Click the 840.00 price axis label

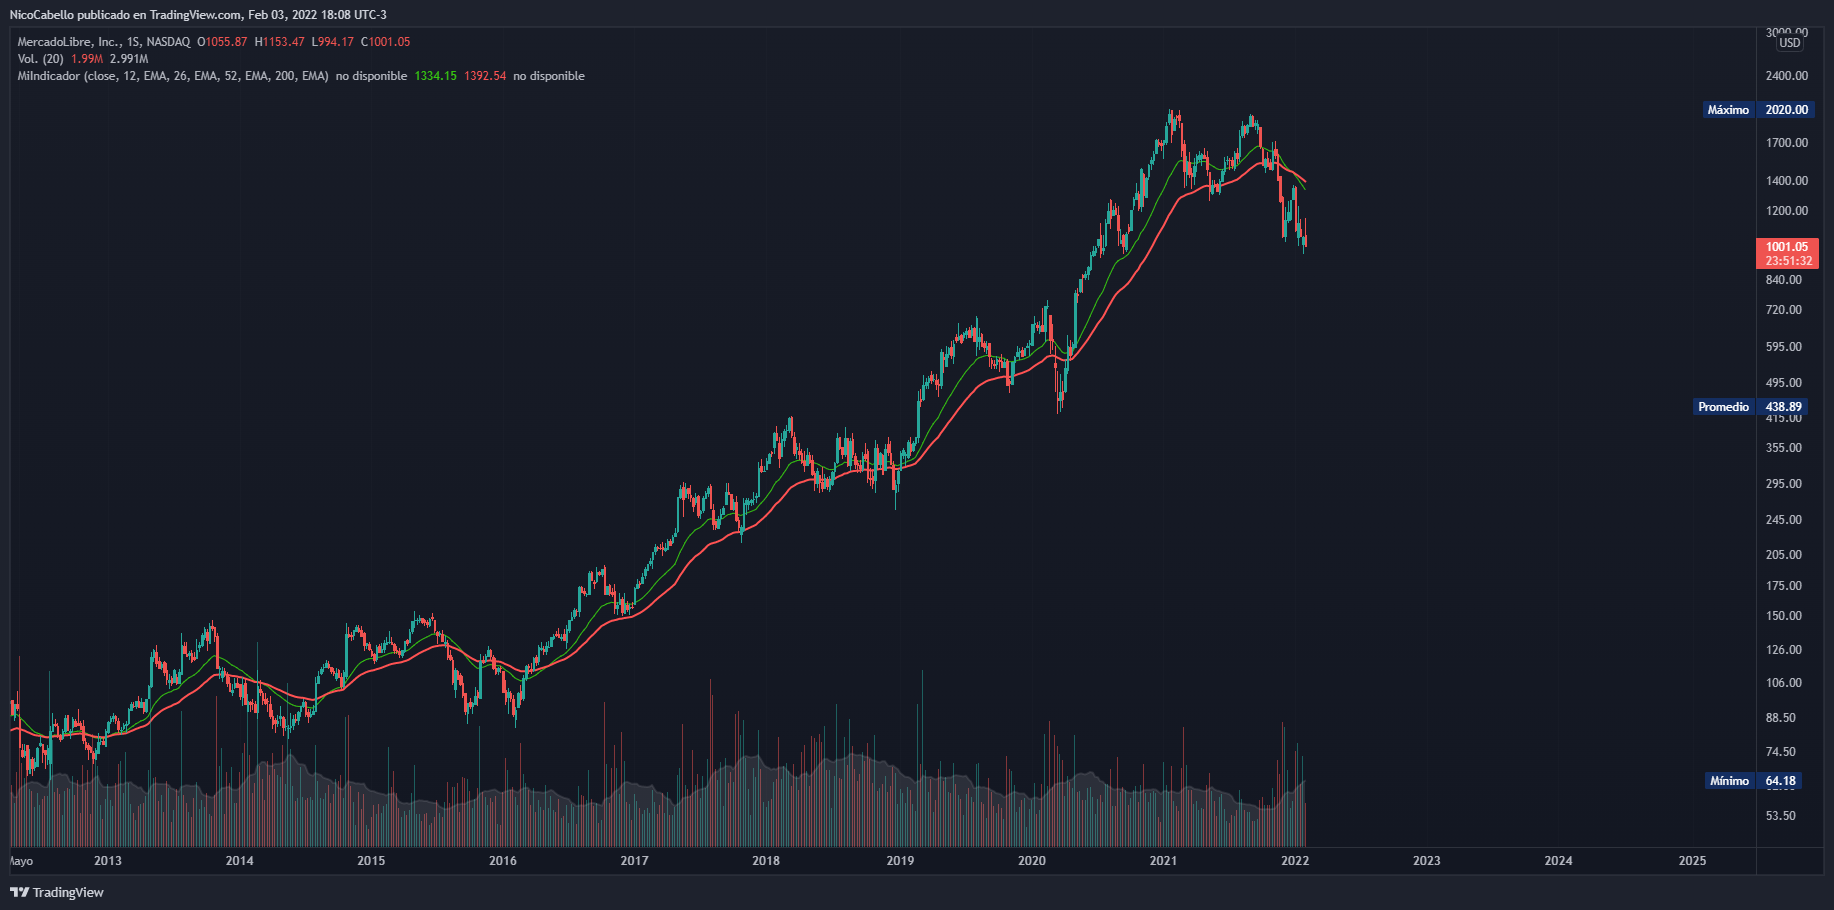click(x=1784, y=280)
